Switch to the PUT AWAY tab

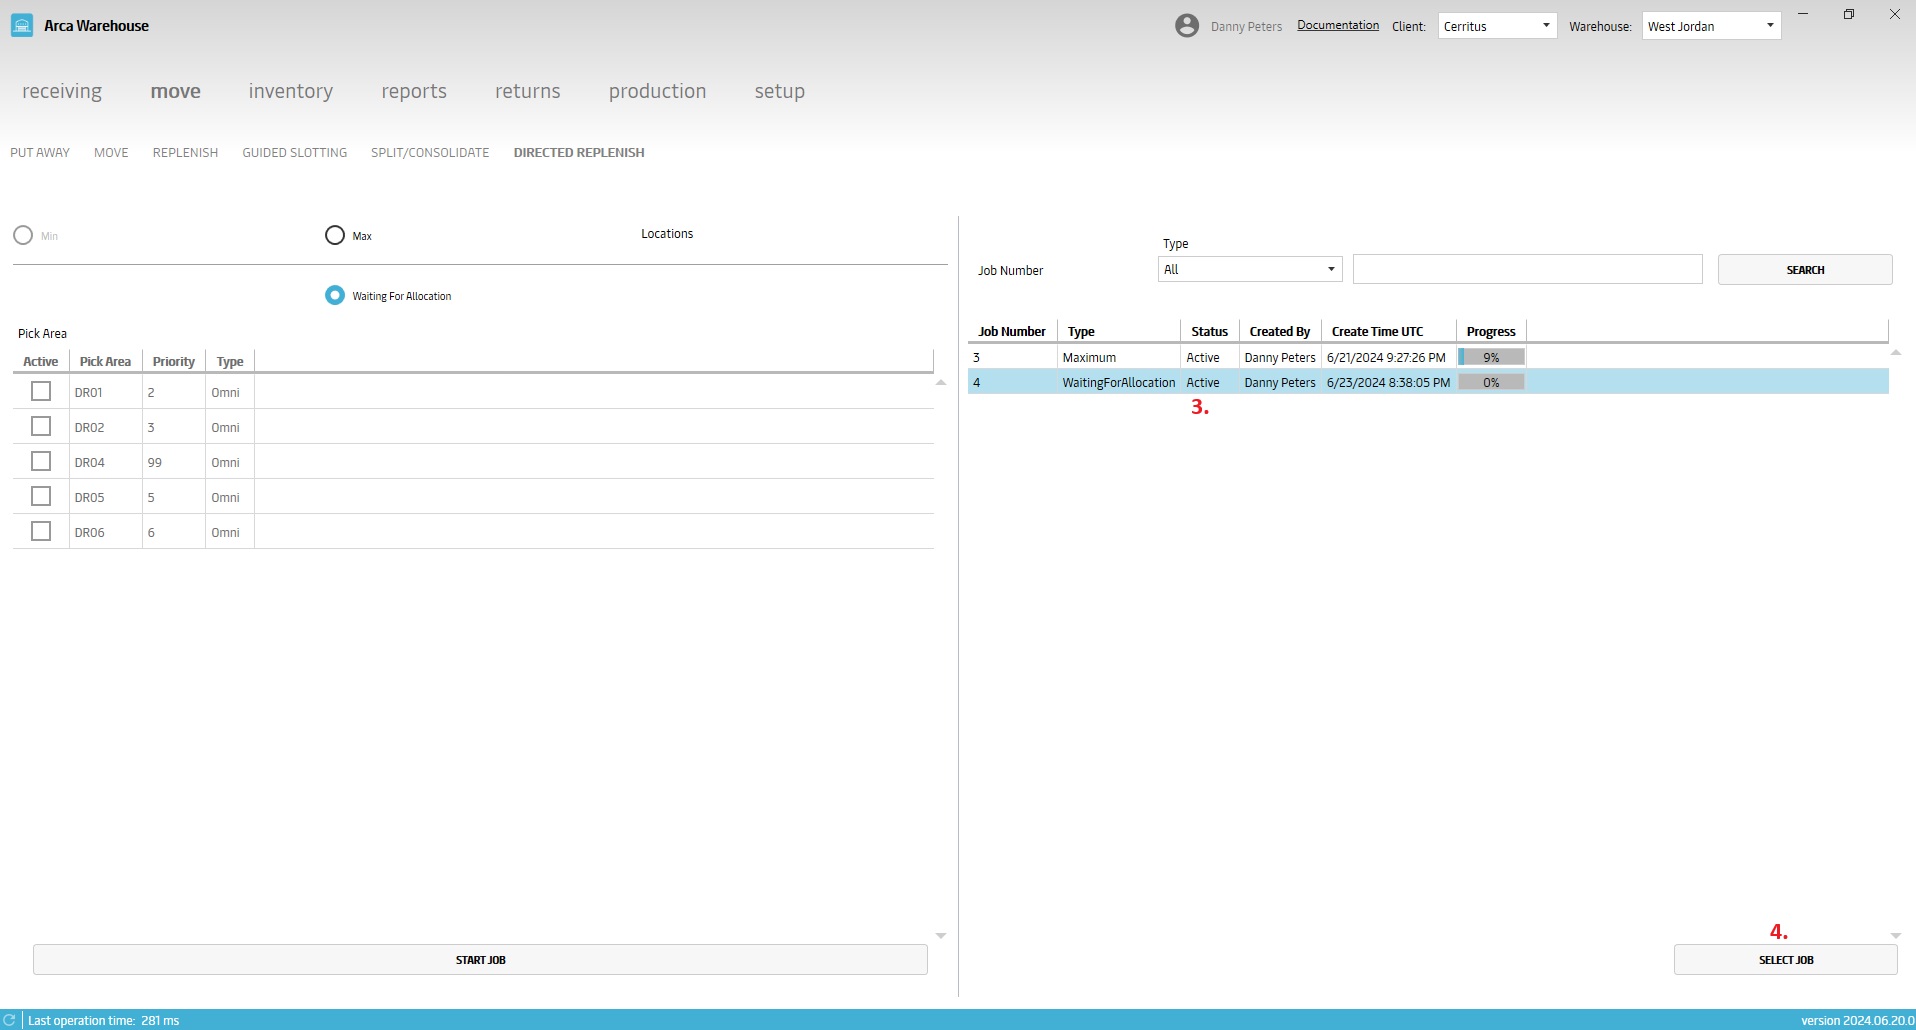tap(40, 153)
